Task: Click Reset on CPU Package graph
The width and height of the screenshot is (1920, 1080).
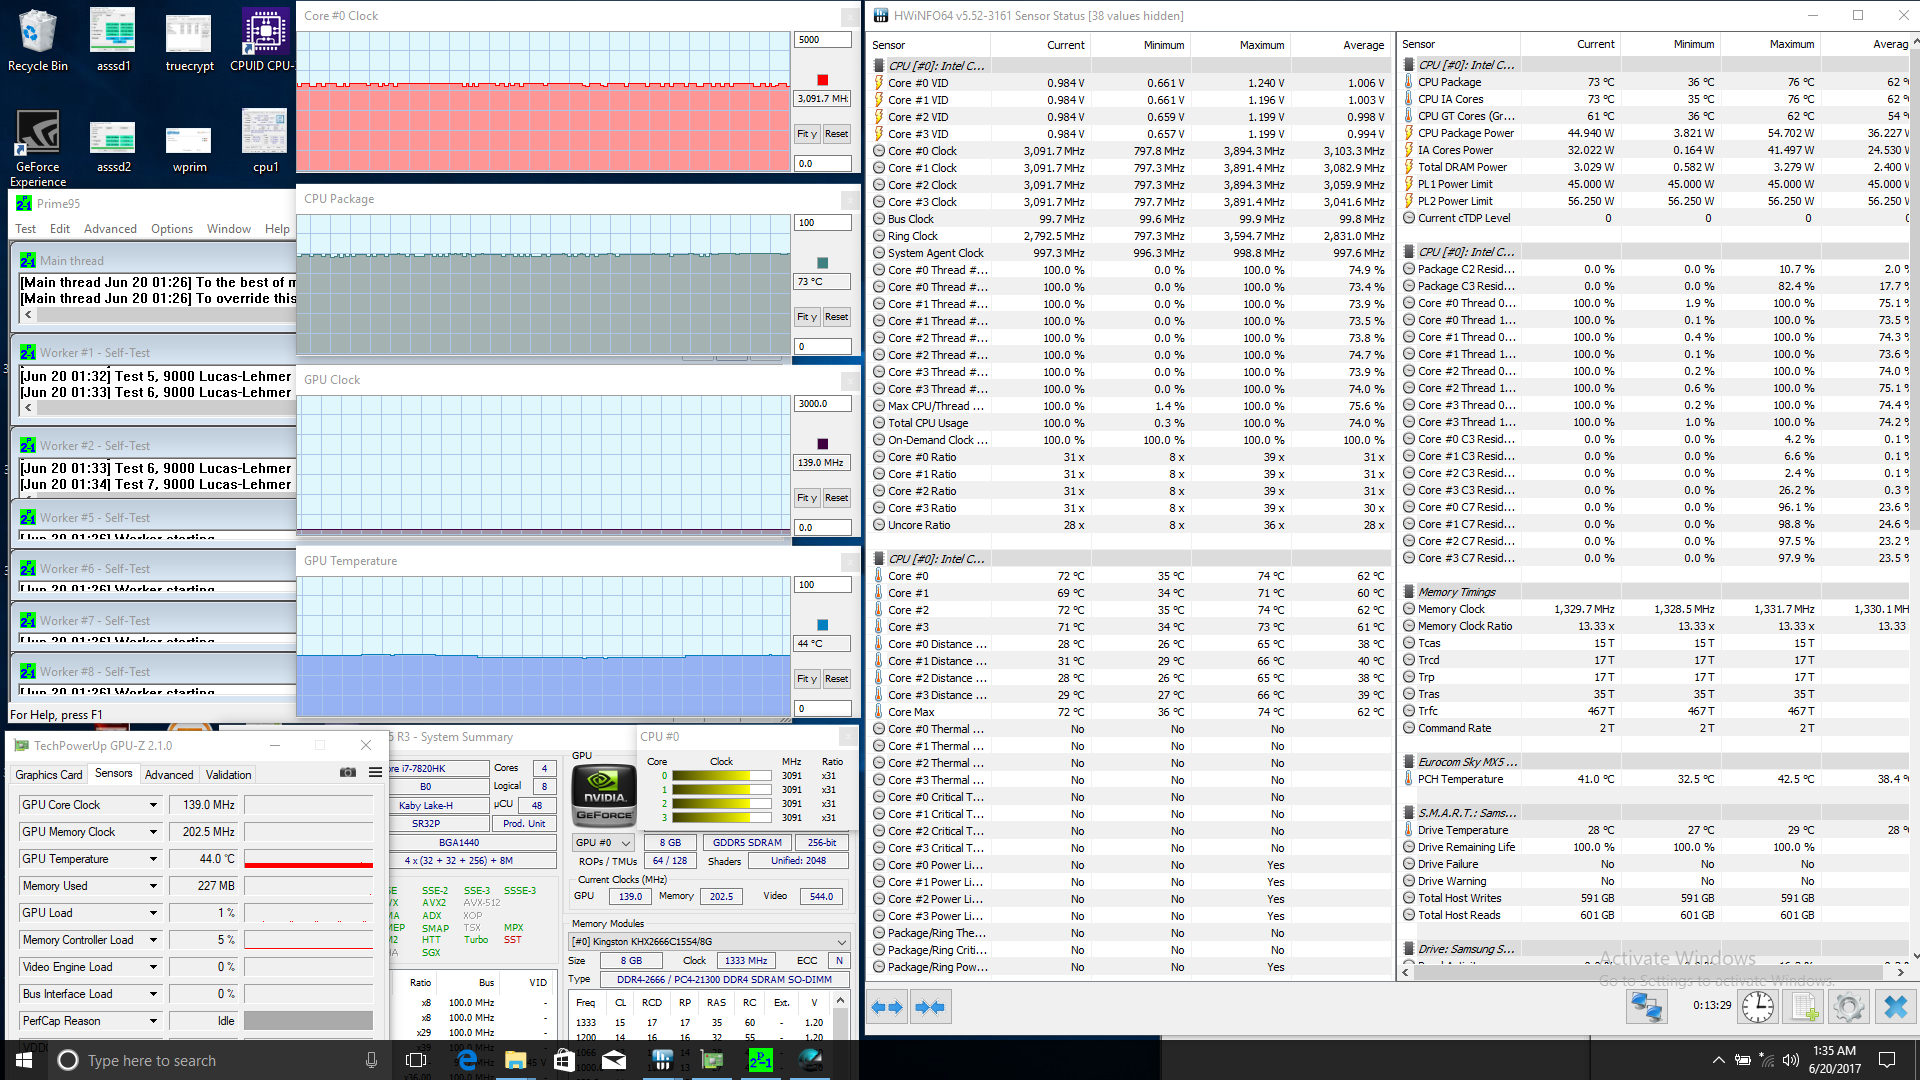Action: point(837,317)
